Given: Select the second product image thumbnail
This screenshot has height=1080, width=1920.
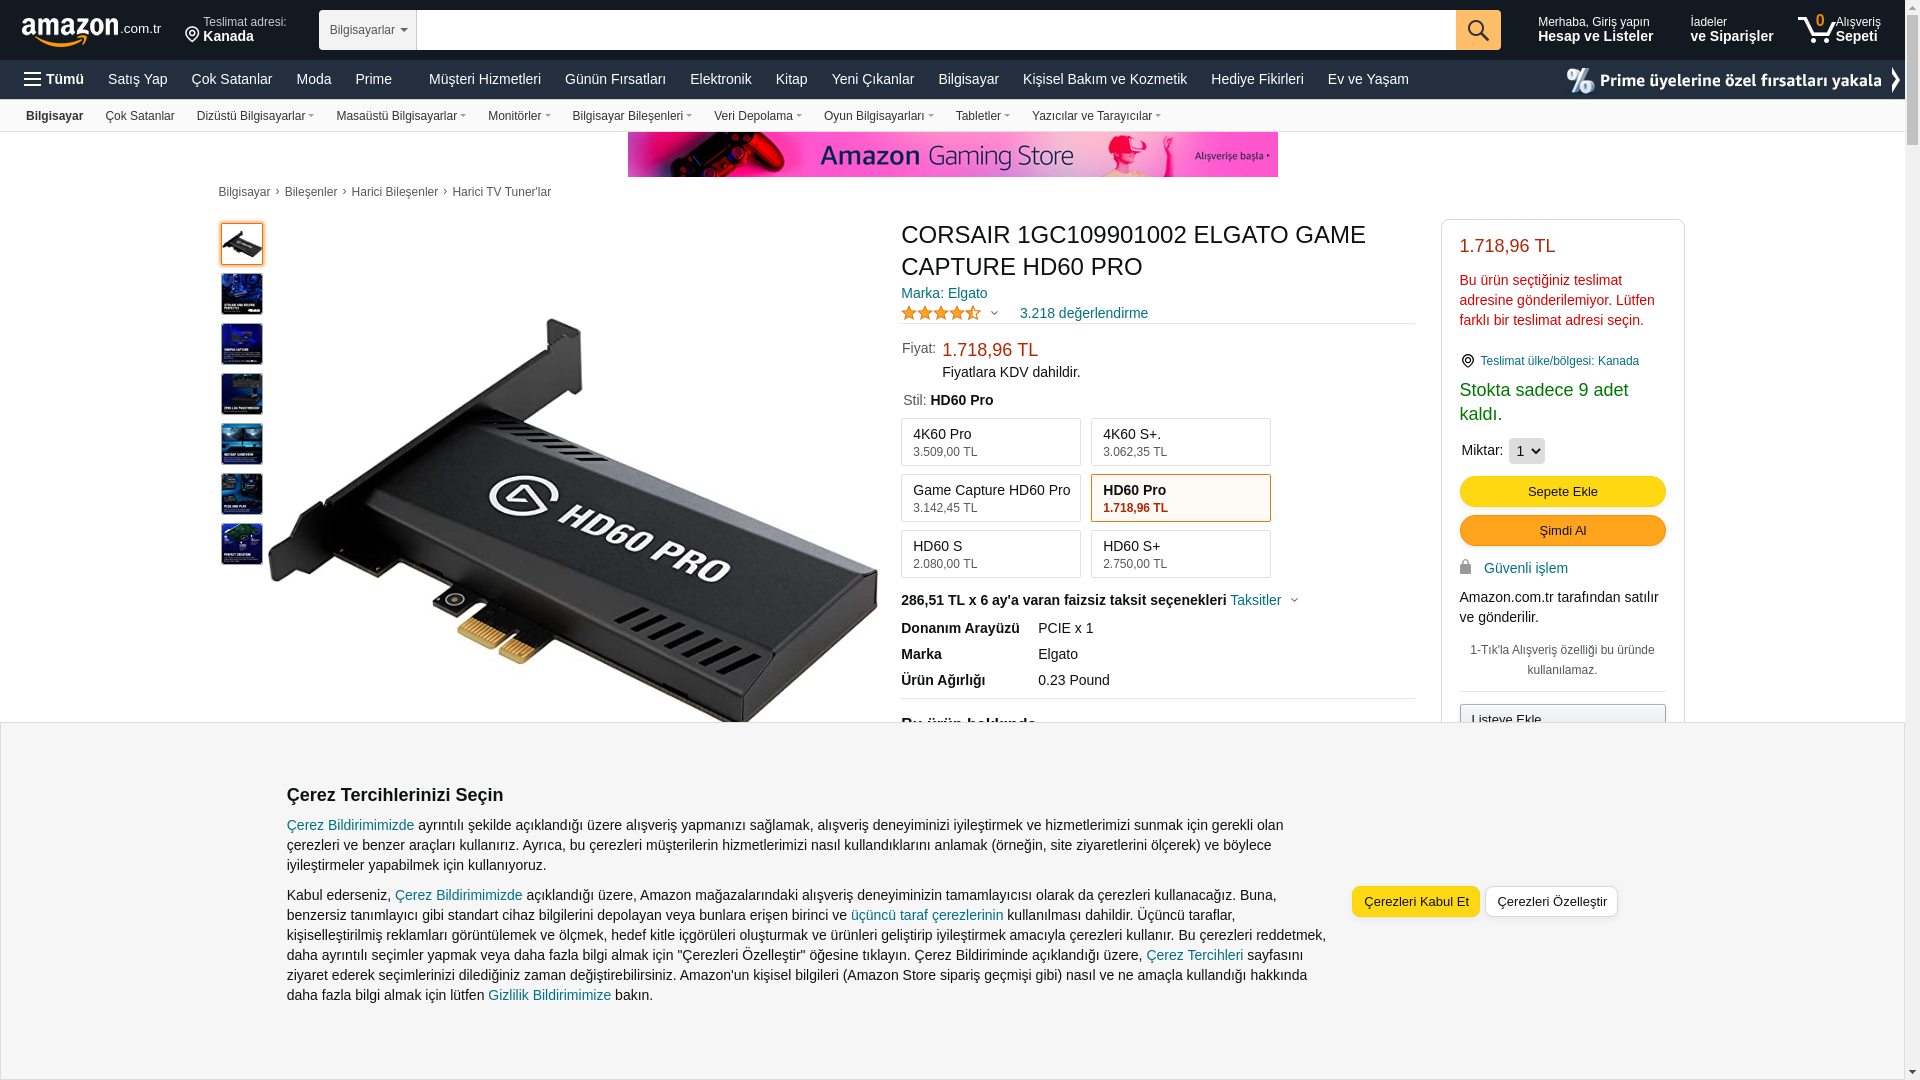Looking at the screenshot, I should (x=242, y=294).
